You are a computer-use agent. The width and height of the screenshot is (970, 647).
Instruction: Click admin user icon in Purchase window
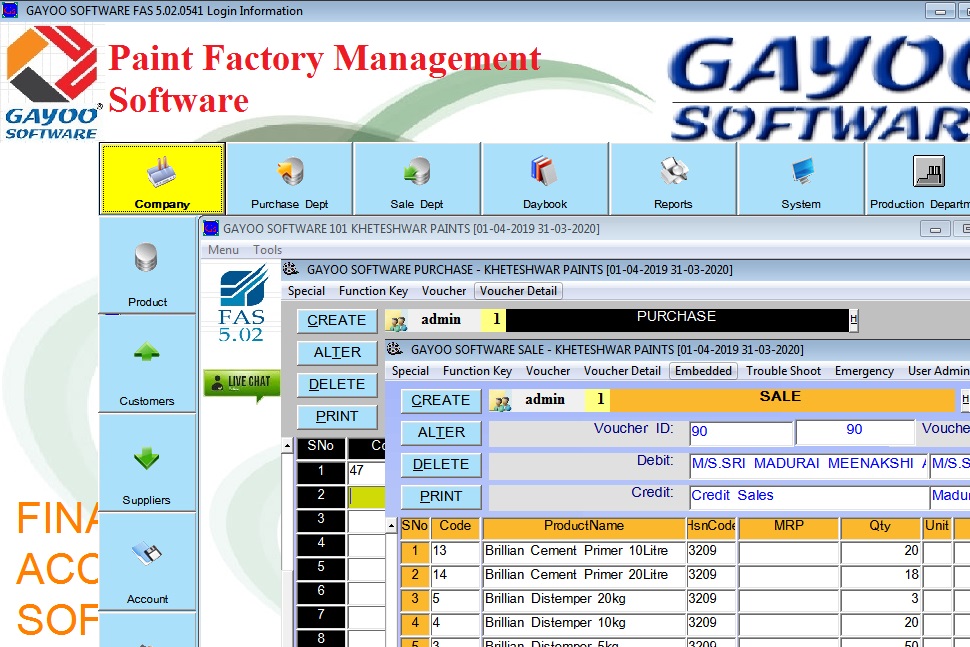pos(398,321)
